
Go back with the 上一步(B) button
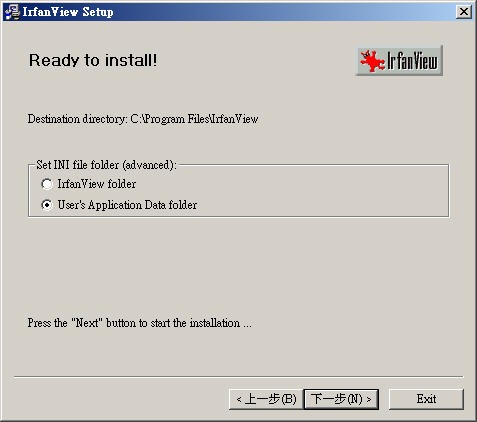click(266, 399)
